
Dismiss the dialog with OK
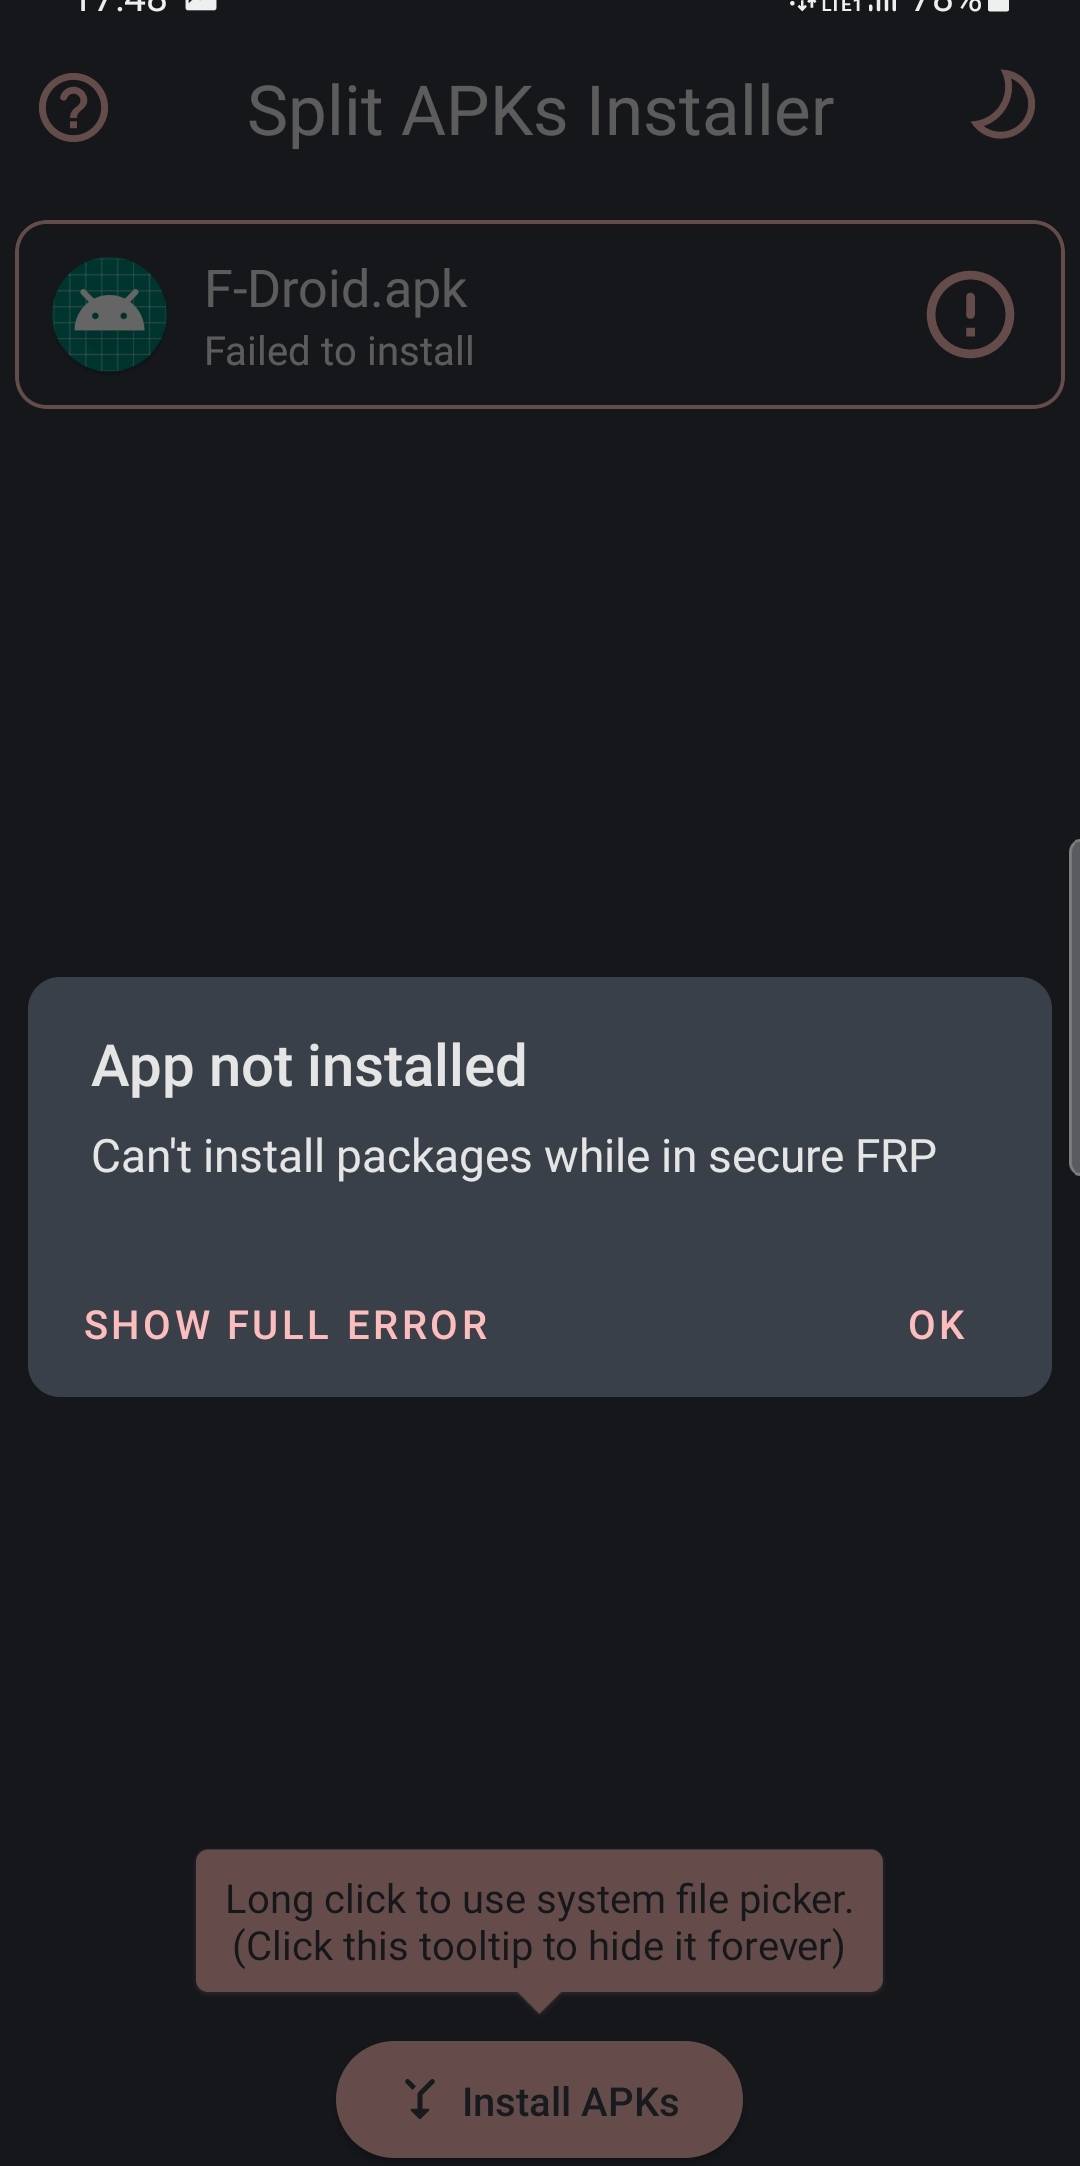(937, 1325)
